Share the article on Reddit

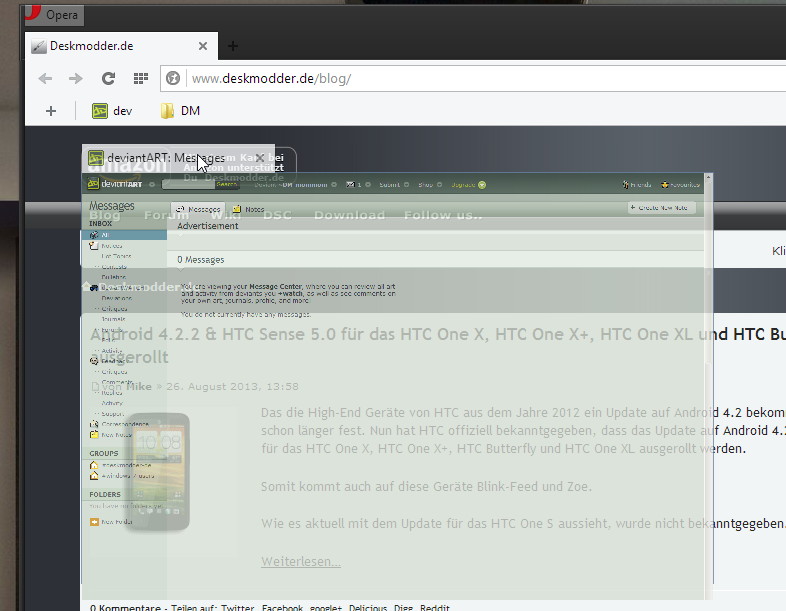435,607
